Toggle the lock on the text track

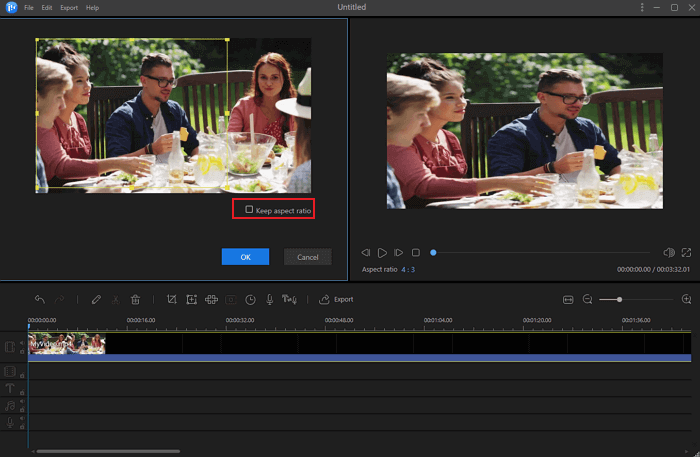[22, 392]
